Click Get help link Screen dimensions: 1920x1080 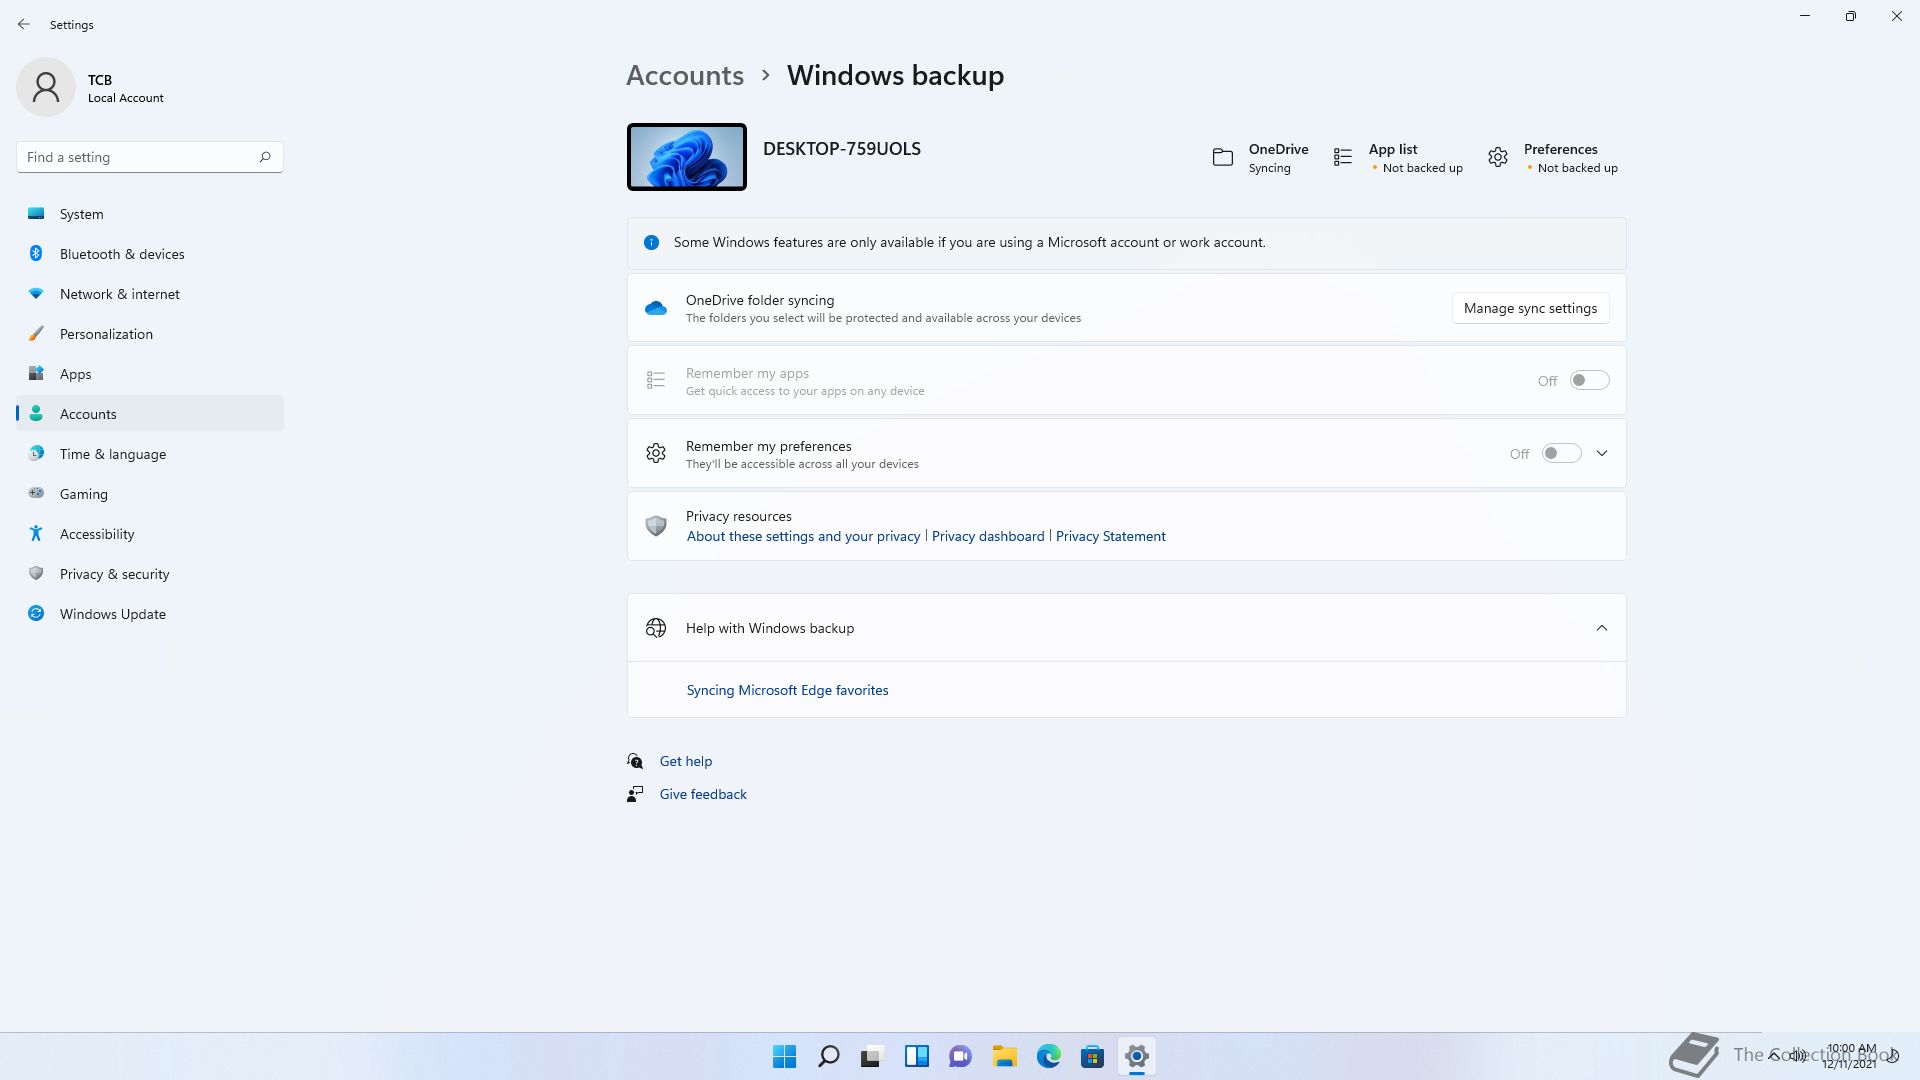tap(686, 761)
